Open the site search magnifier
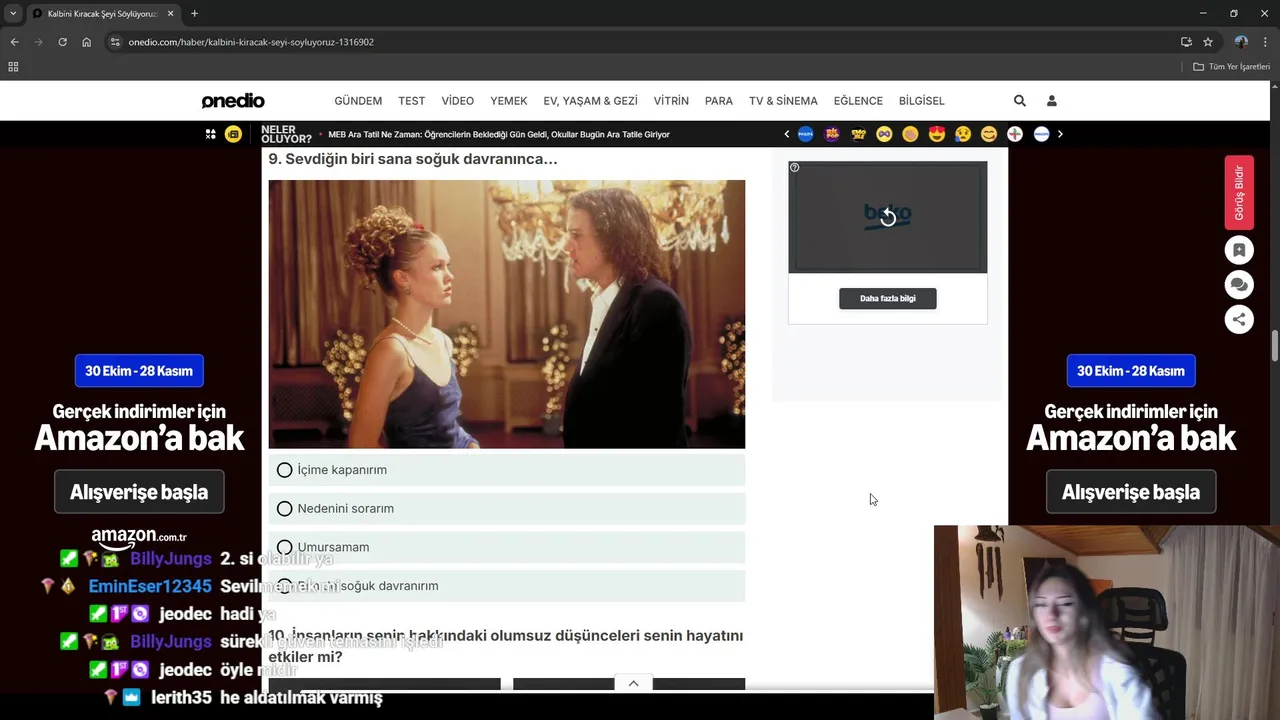 click(1020, 101)
